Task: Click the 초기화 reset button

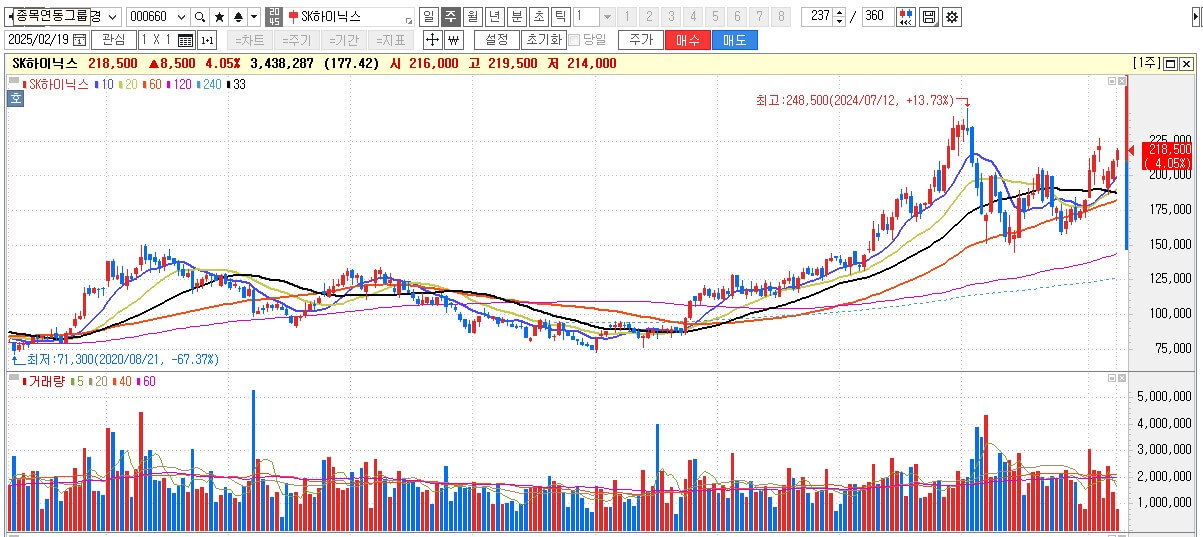Action: 545,40
